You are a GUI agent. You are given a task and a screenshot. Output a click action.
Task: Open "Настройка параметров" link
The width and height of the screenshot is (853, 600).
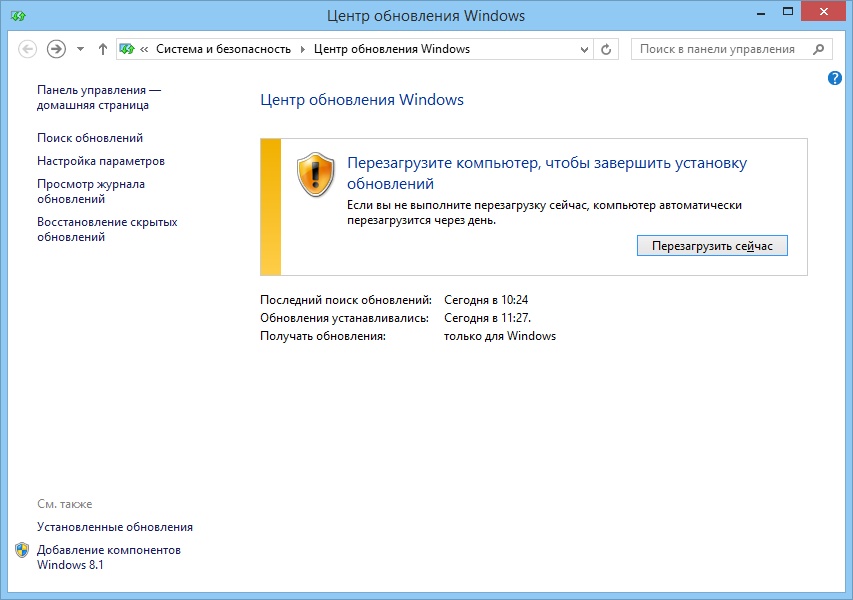101,161
